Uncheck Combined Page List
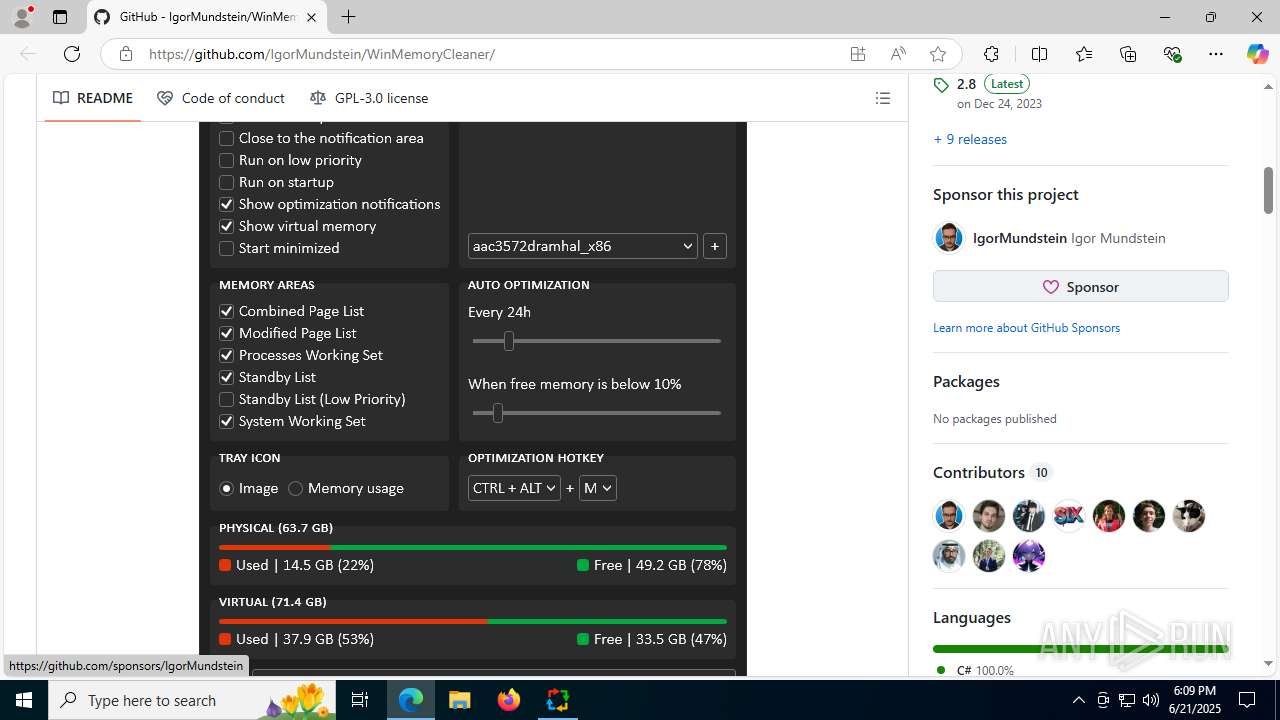This screenshot has height=720, width=1280. point(227,311)
